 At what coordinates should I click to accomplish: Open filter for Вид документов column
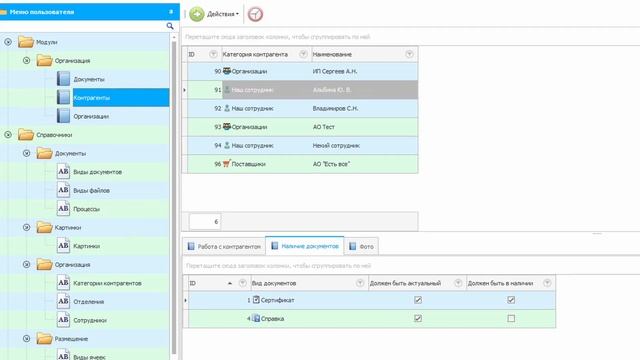360,283
